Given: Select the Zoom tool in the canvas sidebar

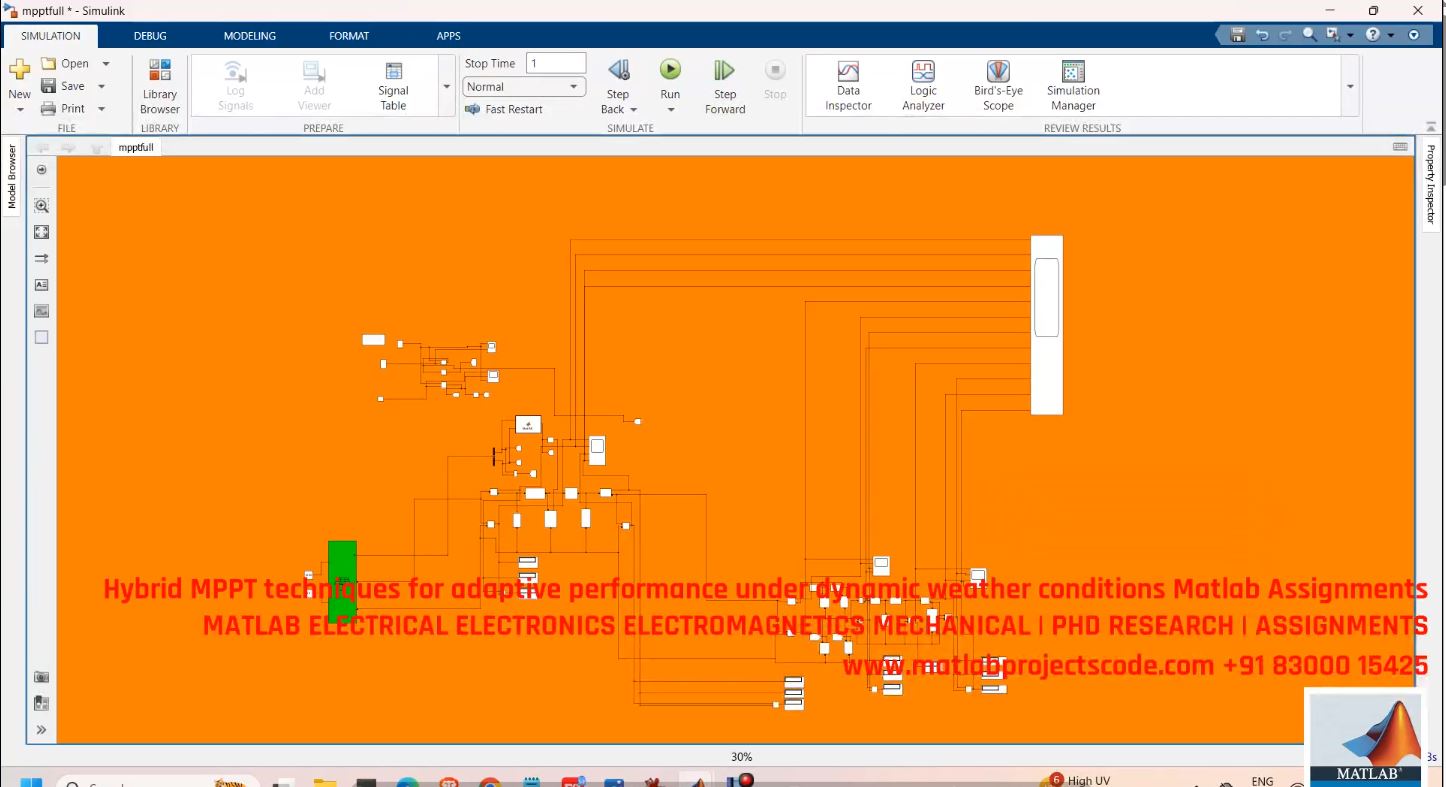Looking at the screenshot, I should (x=41, y=205).
